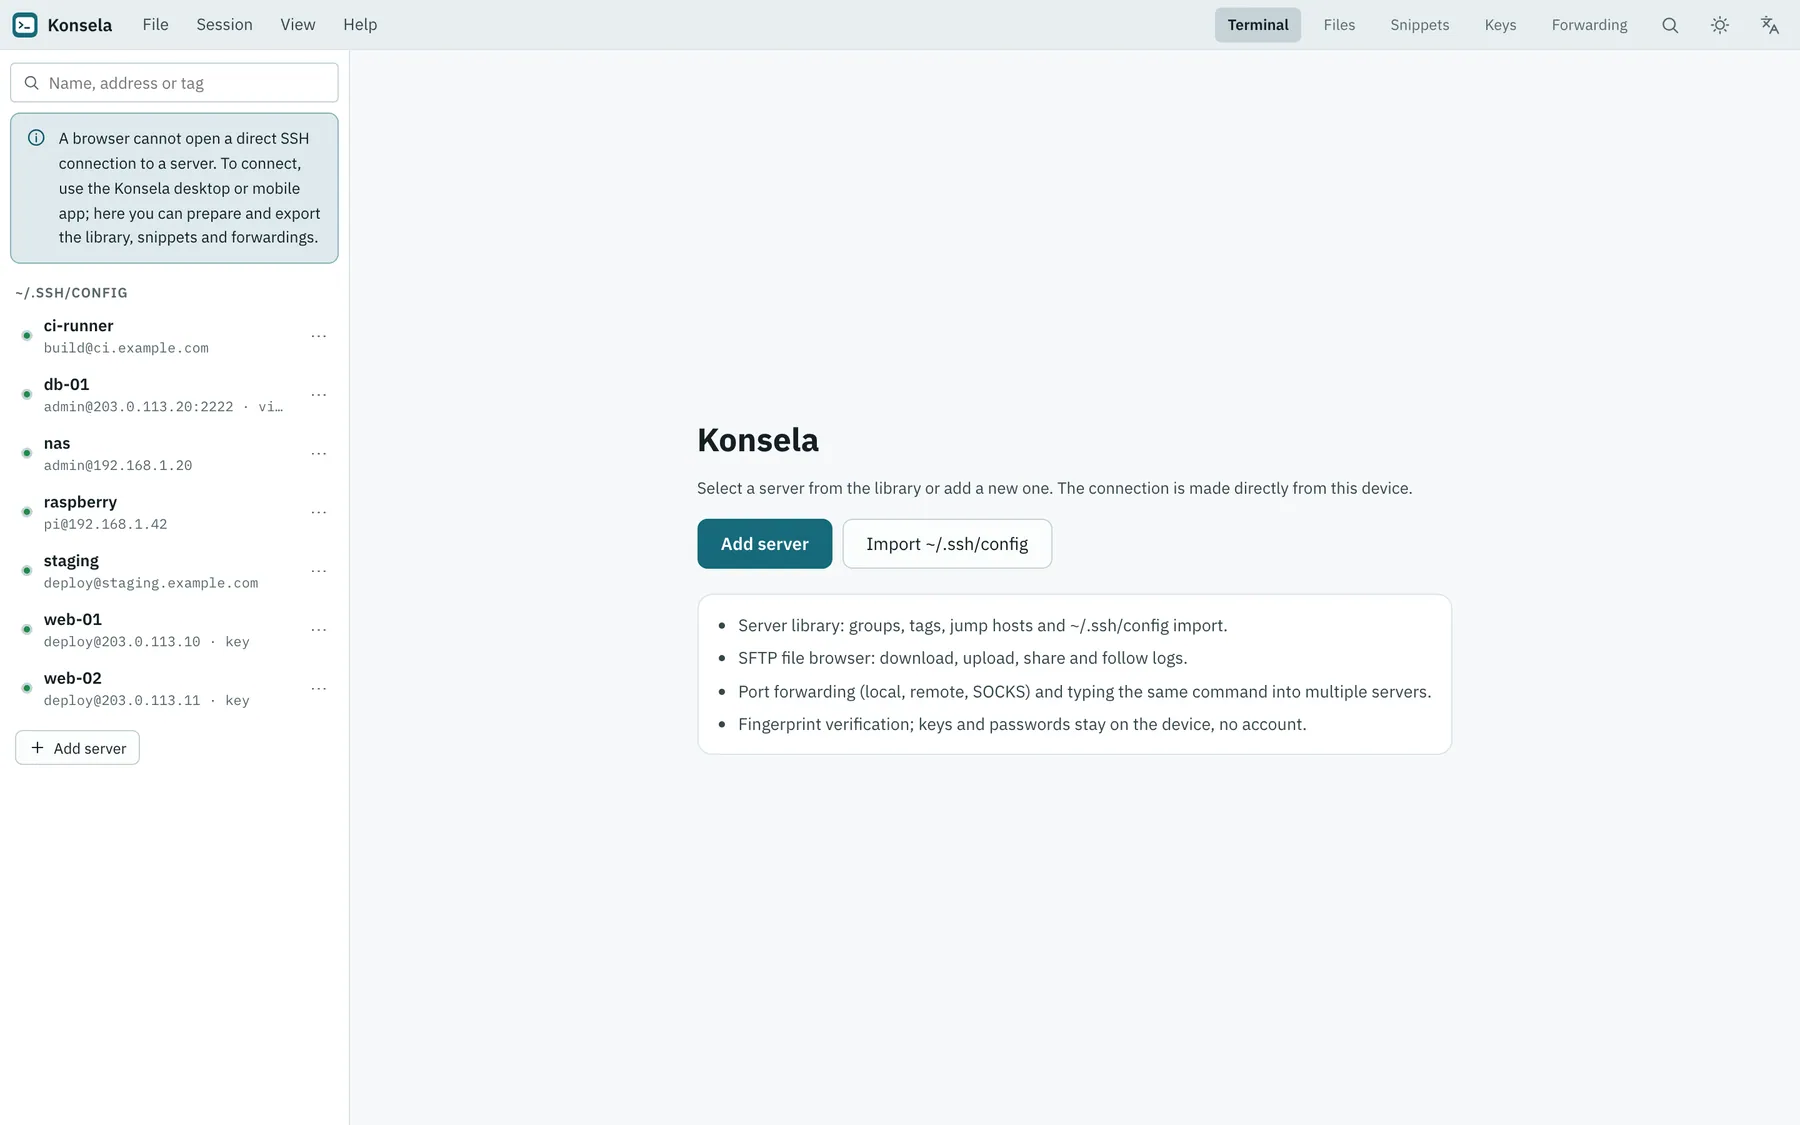
Task: Switch to the Files tab
Action: point(1339,25)
